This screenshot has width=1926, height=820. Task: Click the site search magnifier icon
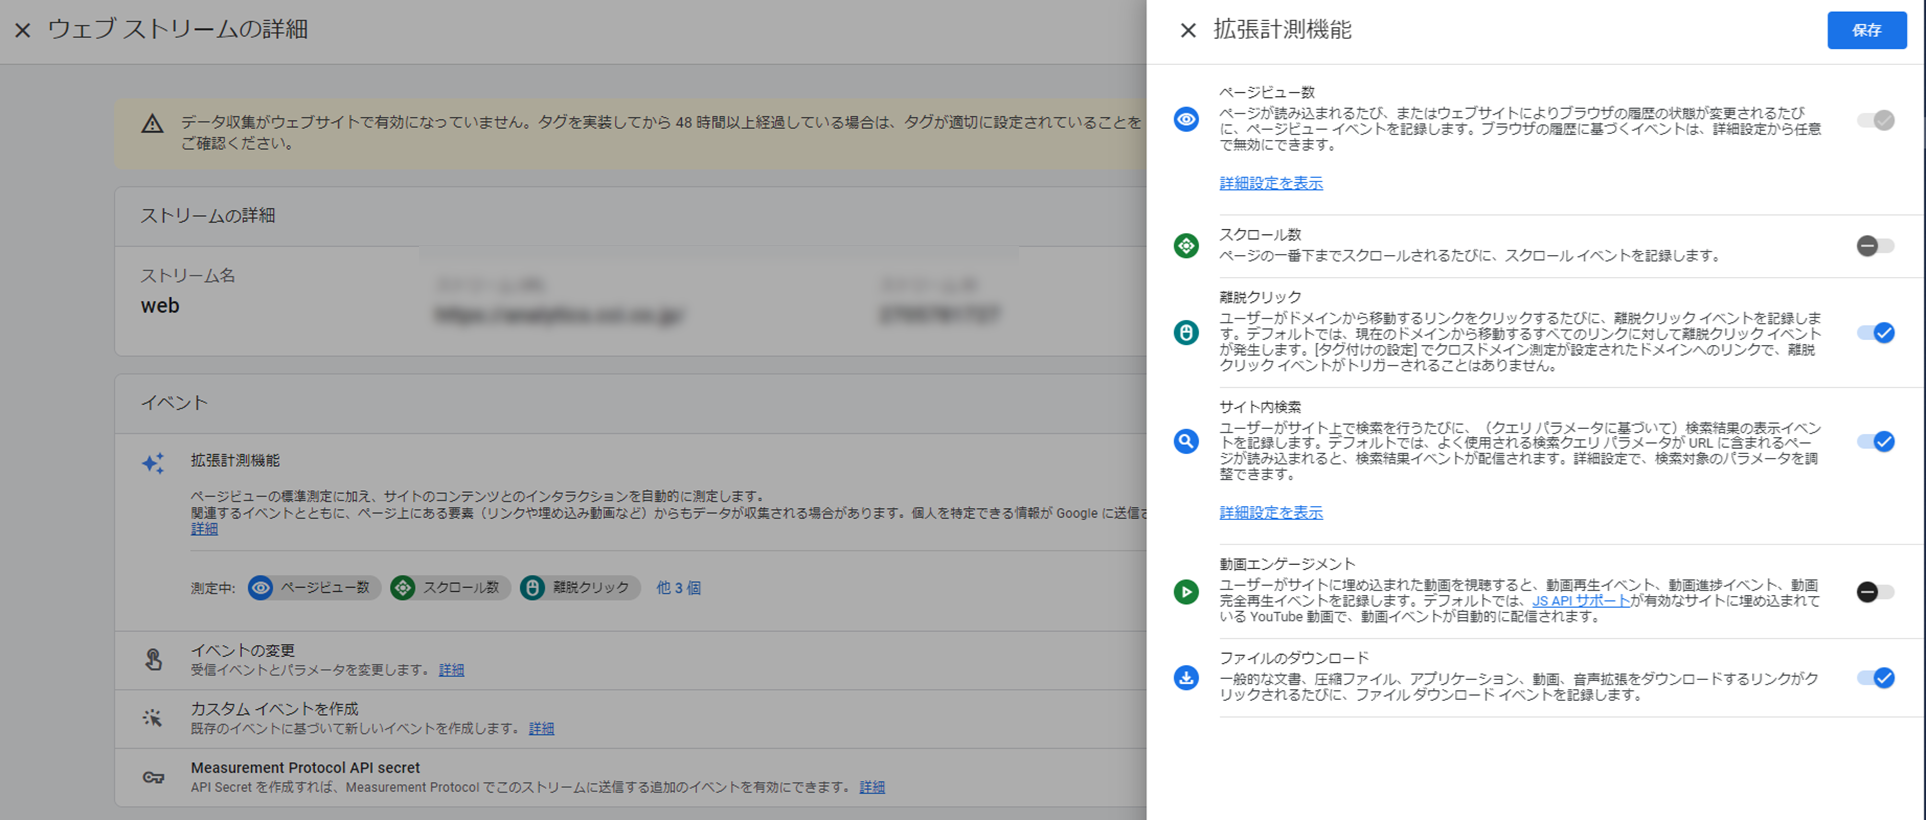(x=1186, y=441)
